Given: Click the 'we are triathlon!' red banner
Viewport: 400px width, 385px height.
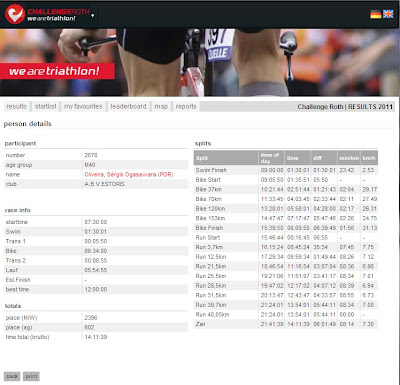Looking at the screenshot, I should [57, 71].
